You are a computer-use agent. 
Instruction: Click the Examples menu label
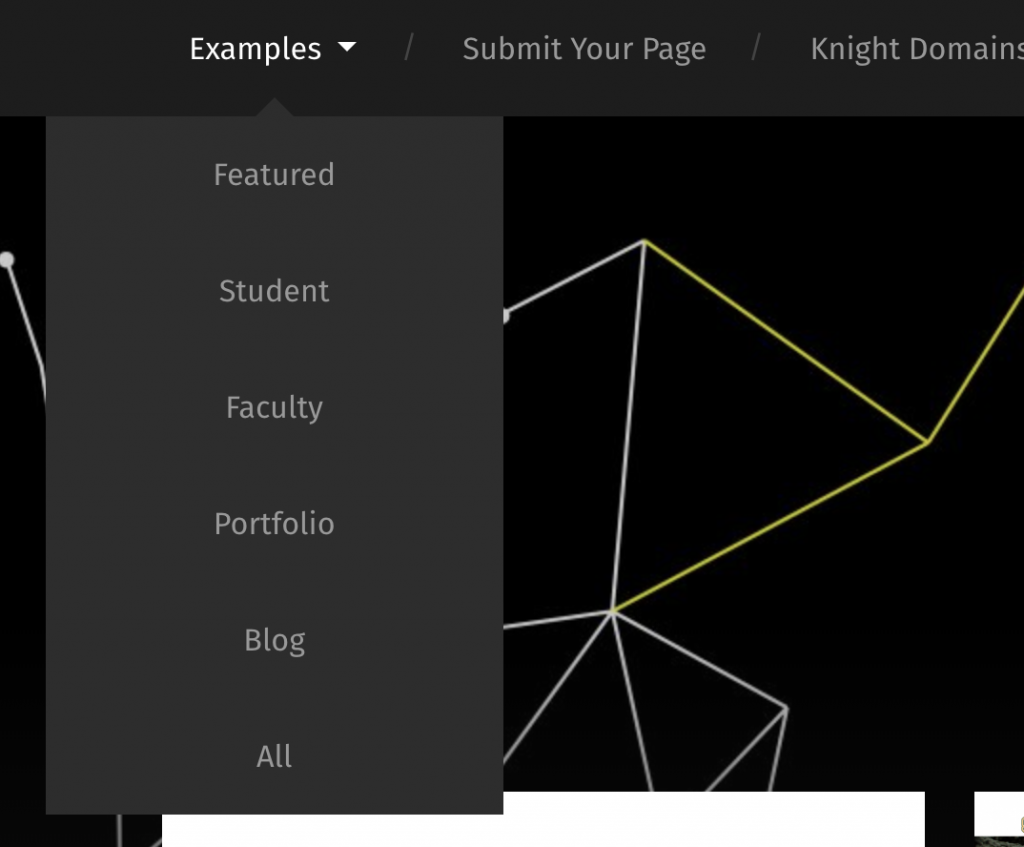click(x=255, y=49)
